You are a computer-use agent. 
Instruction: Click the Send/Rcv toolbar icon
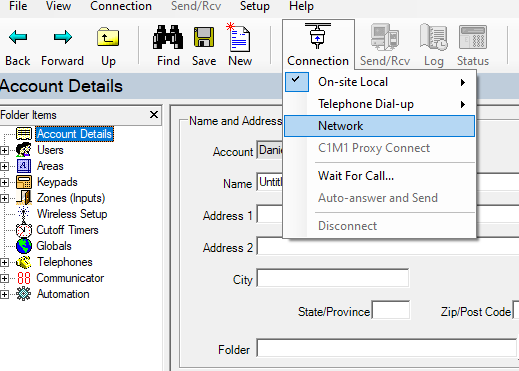pos(385,37)
